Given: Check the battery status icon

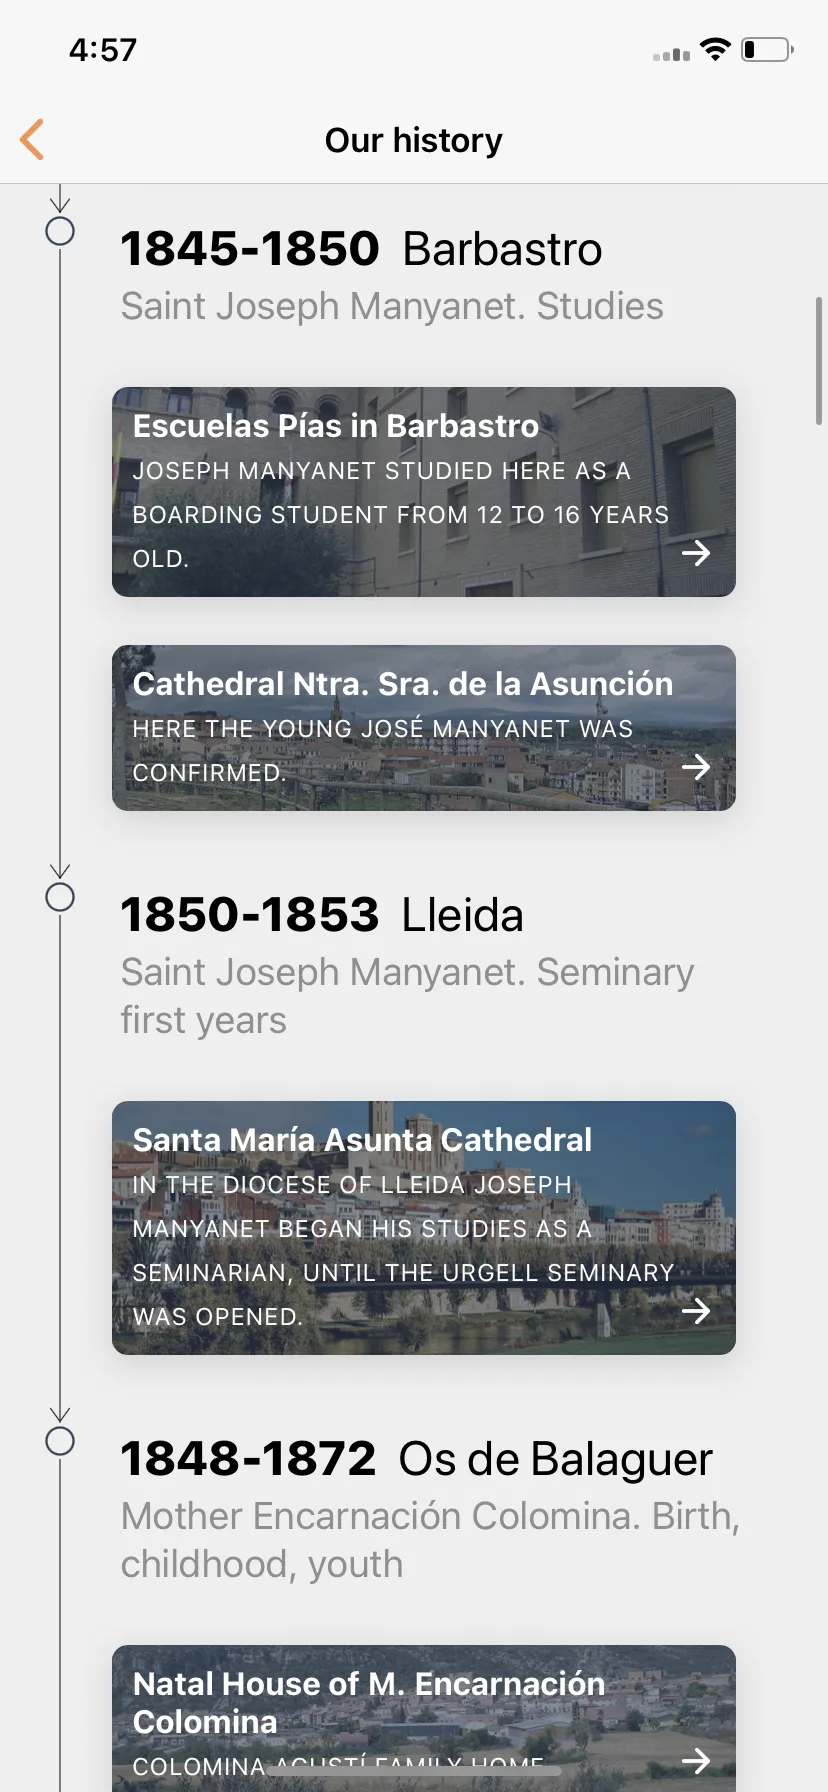Looking at the screenshot, I should 767,50.
